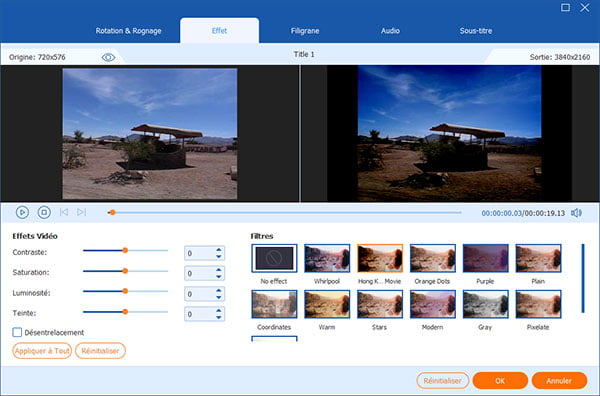The width and height of the screenshot is (600, 396).
Task: Play the video preview
Action: click(x=22, y=212)
